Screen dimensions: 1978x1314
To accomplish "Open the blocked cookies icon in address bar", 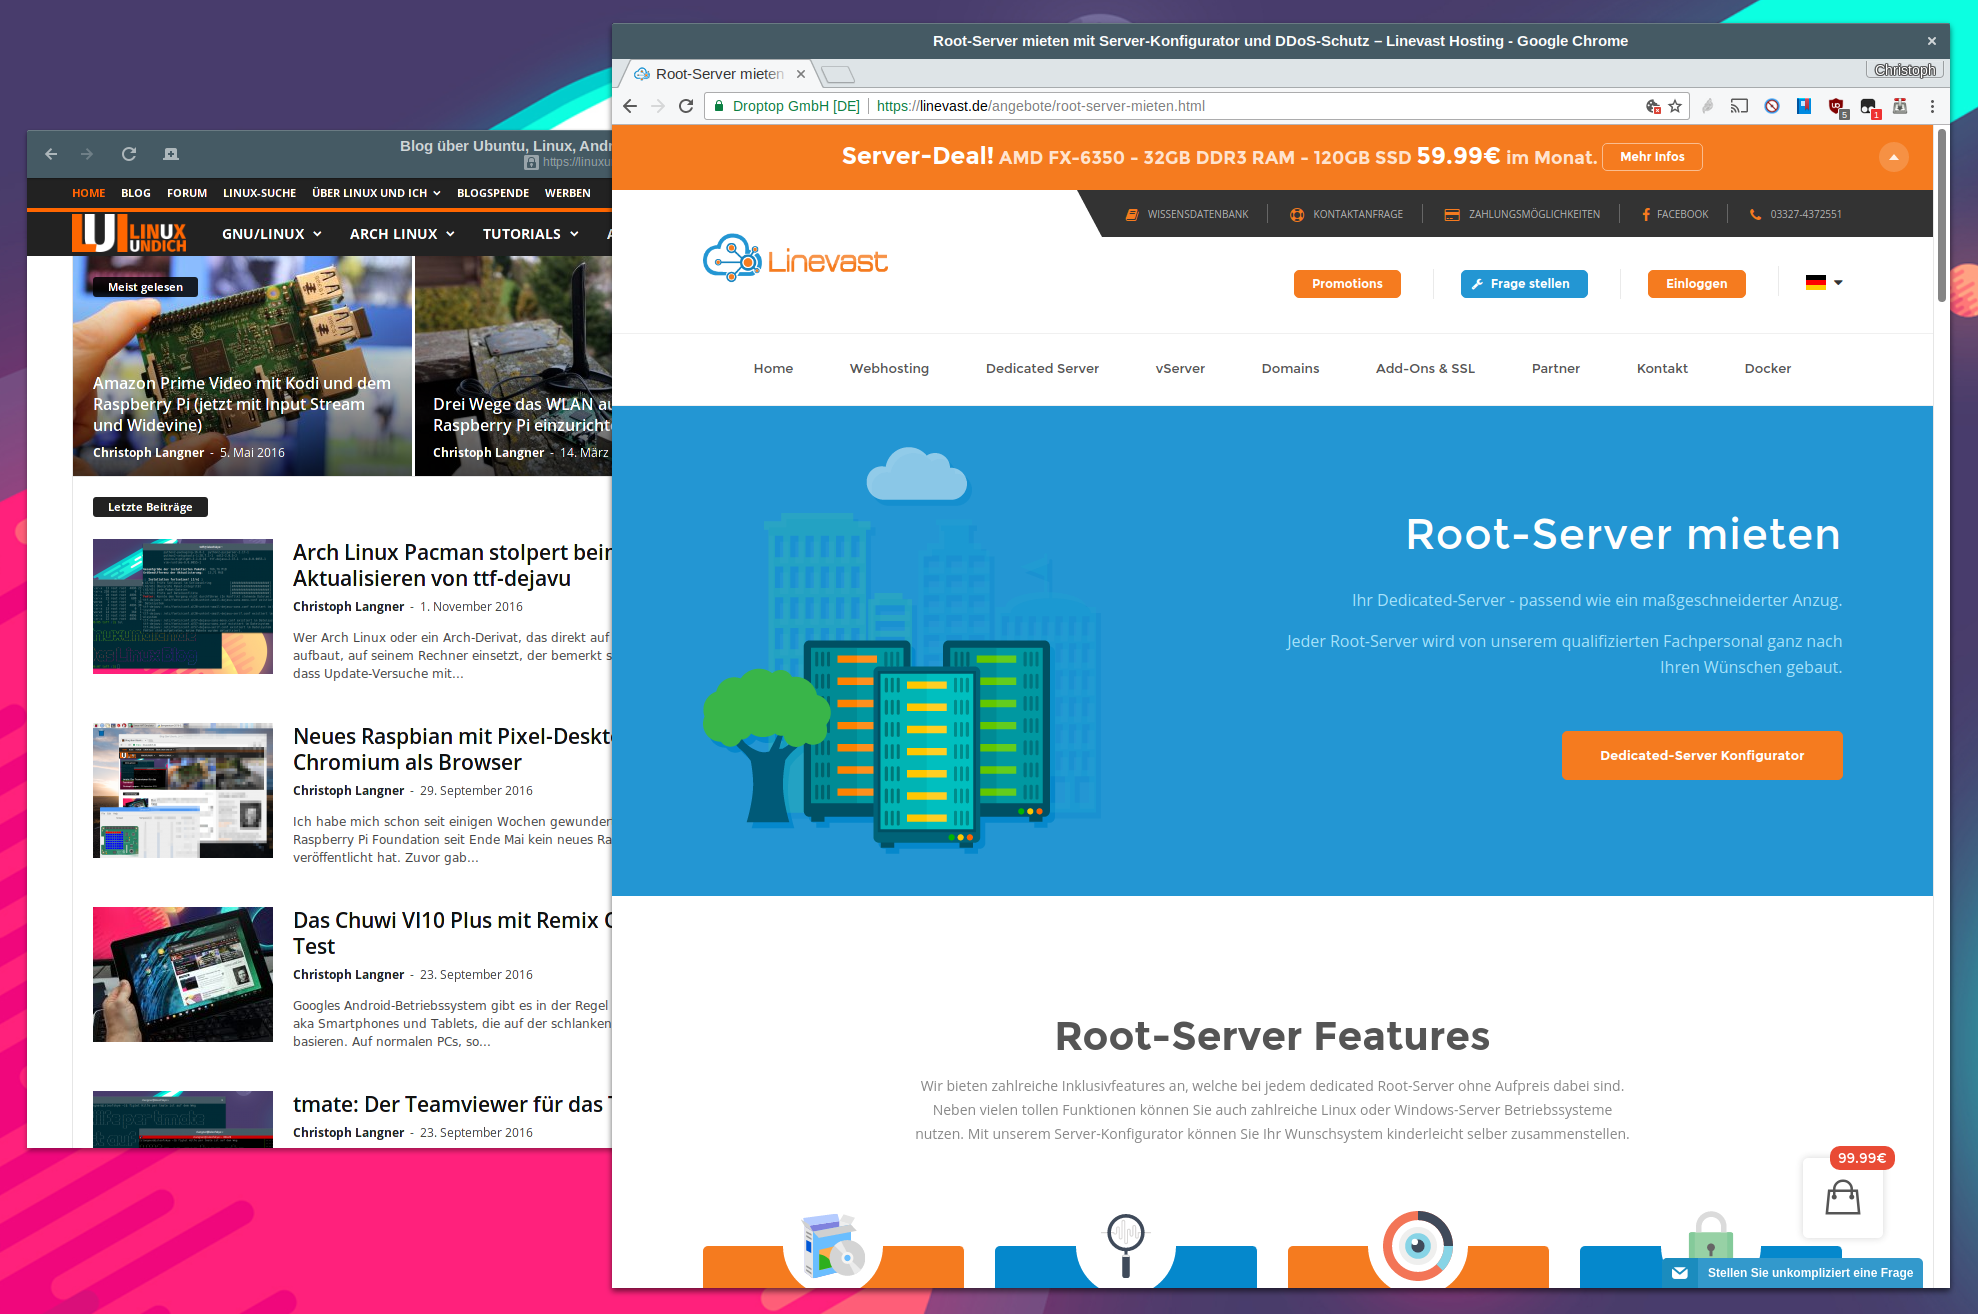I will (x=1653, y=106).
